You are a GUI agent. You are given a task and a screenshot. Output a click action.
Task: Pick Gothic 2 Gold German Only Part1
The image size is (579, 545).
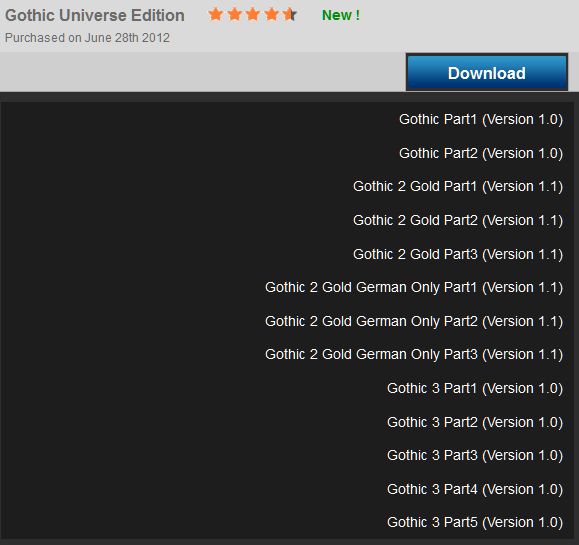(x=414, y=288)
